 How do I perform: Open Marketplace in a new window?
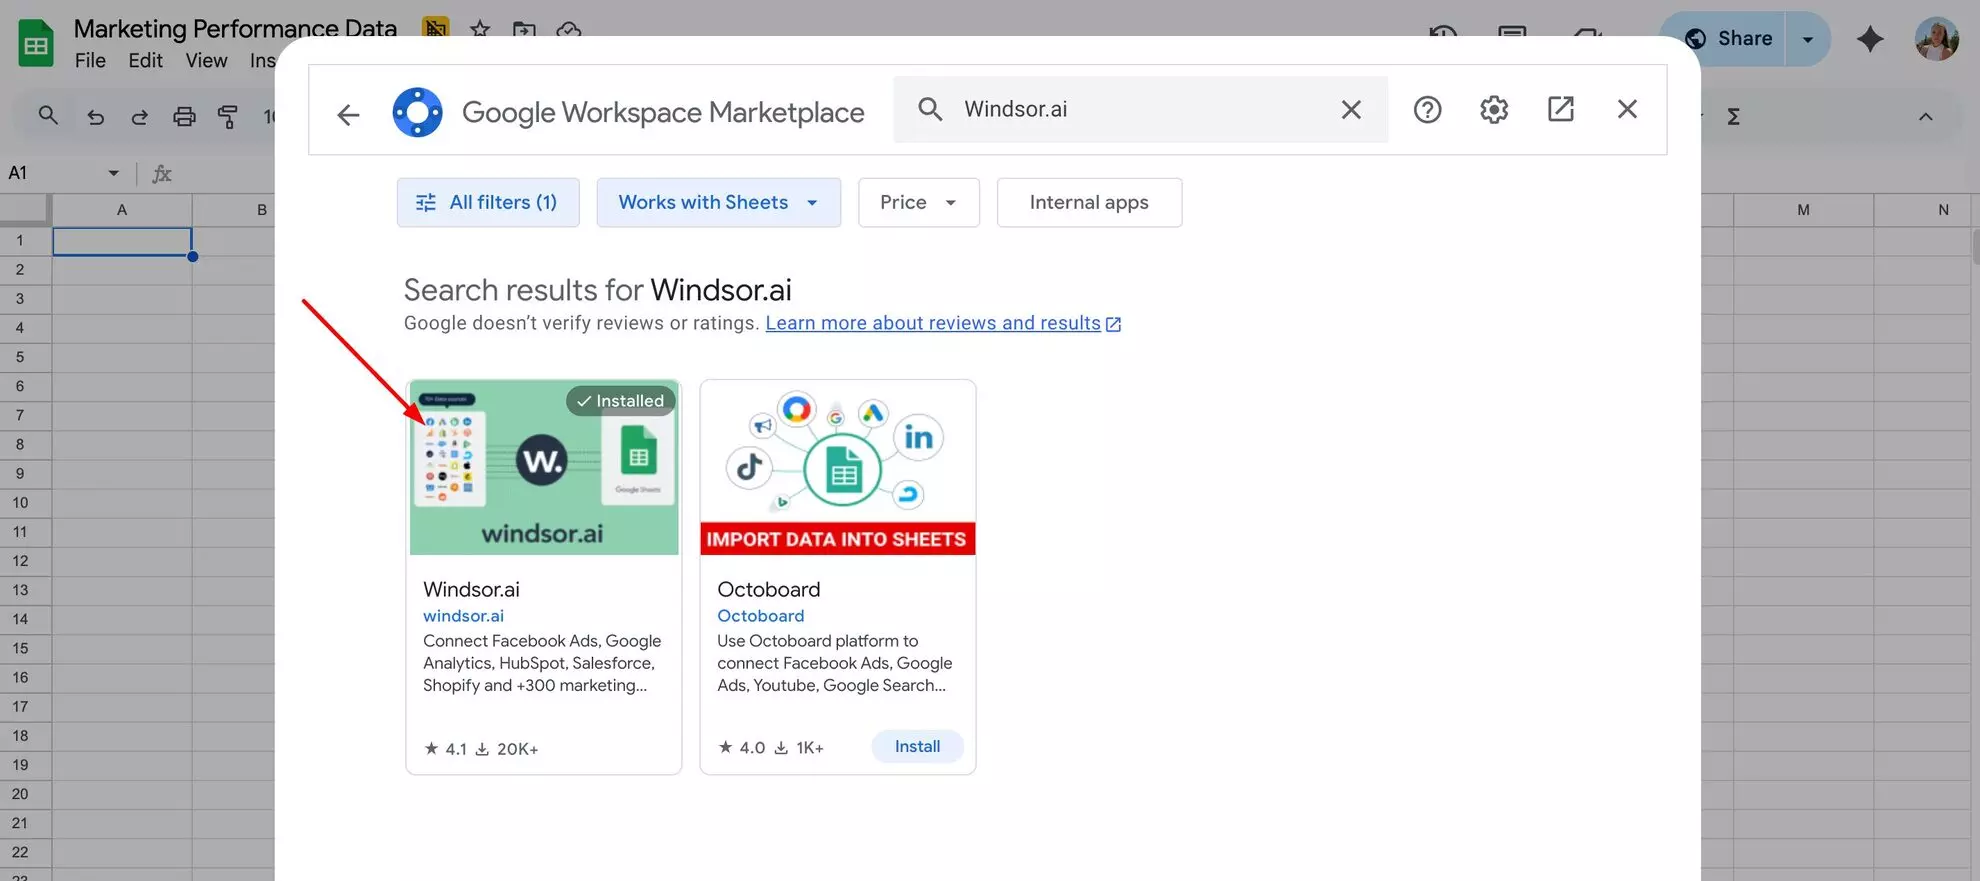pos(1560,109)
